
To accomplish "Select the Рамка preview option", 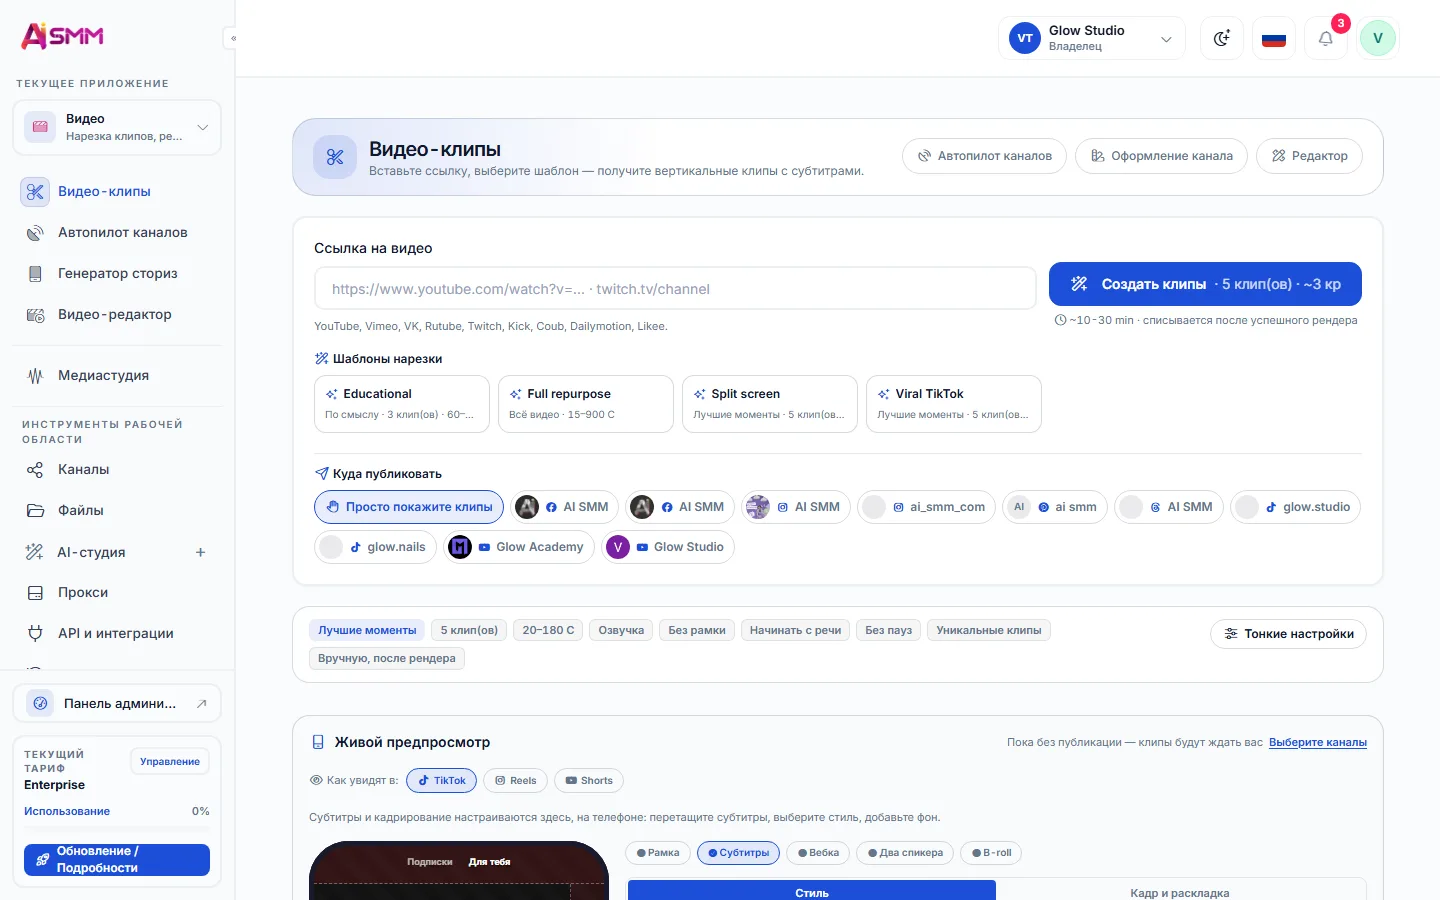I will (657, 853).
